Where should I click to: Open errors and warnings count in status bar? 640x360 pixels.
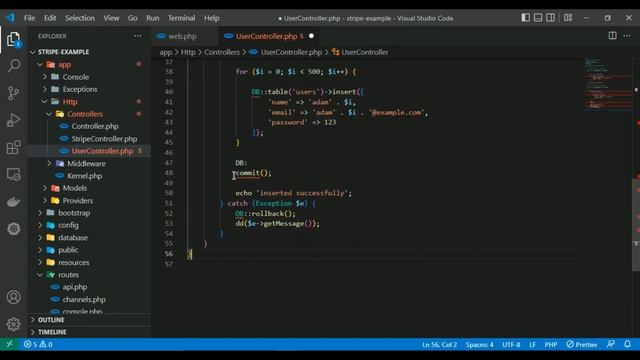click(38, 344)
